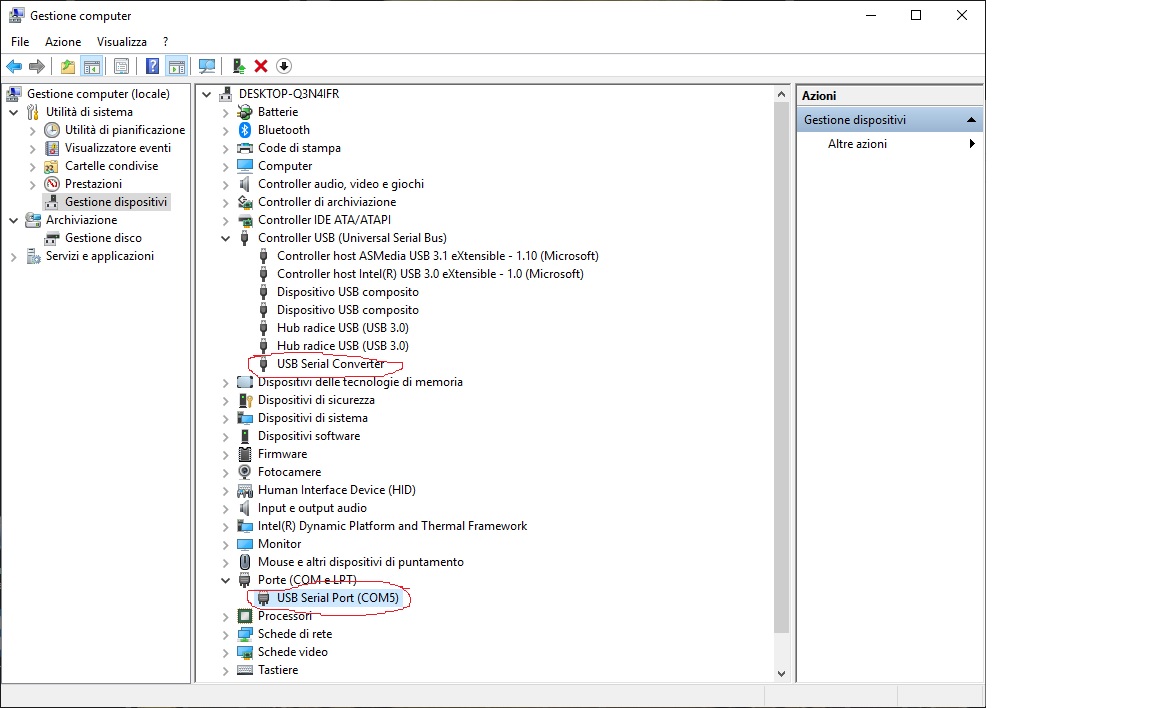This screenshot has height=708, width=1152.
Task: Expand the Bluetooth device category
Action: 226,130
